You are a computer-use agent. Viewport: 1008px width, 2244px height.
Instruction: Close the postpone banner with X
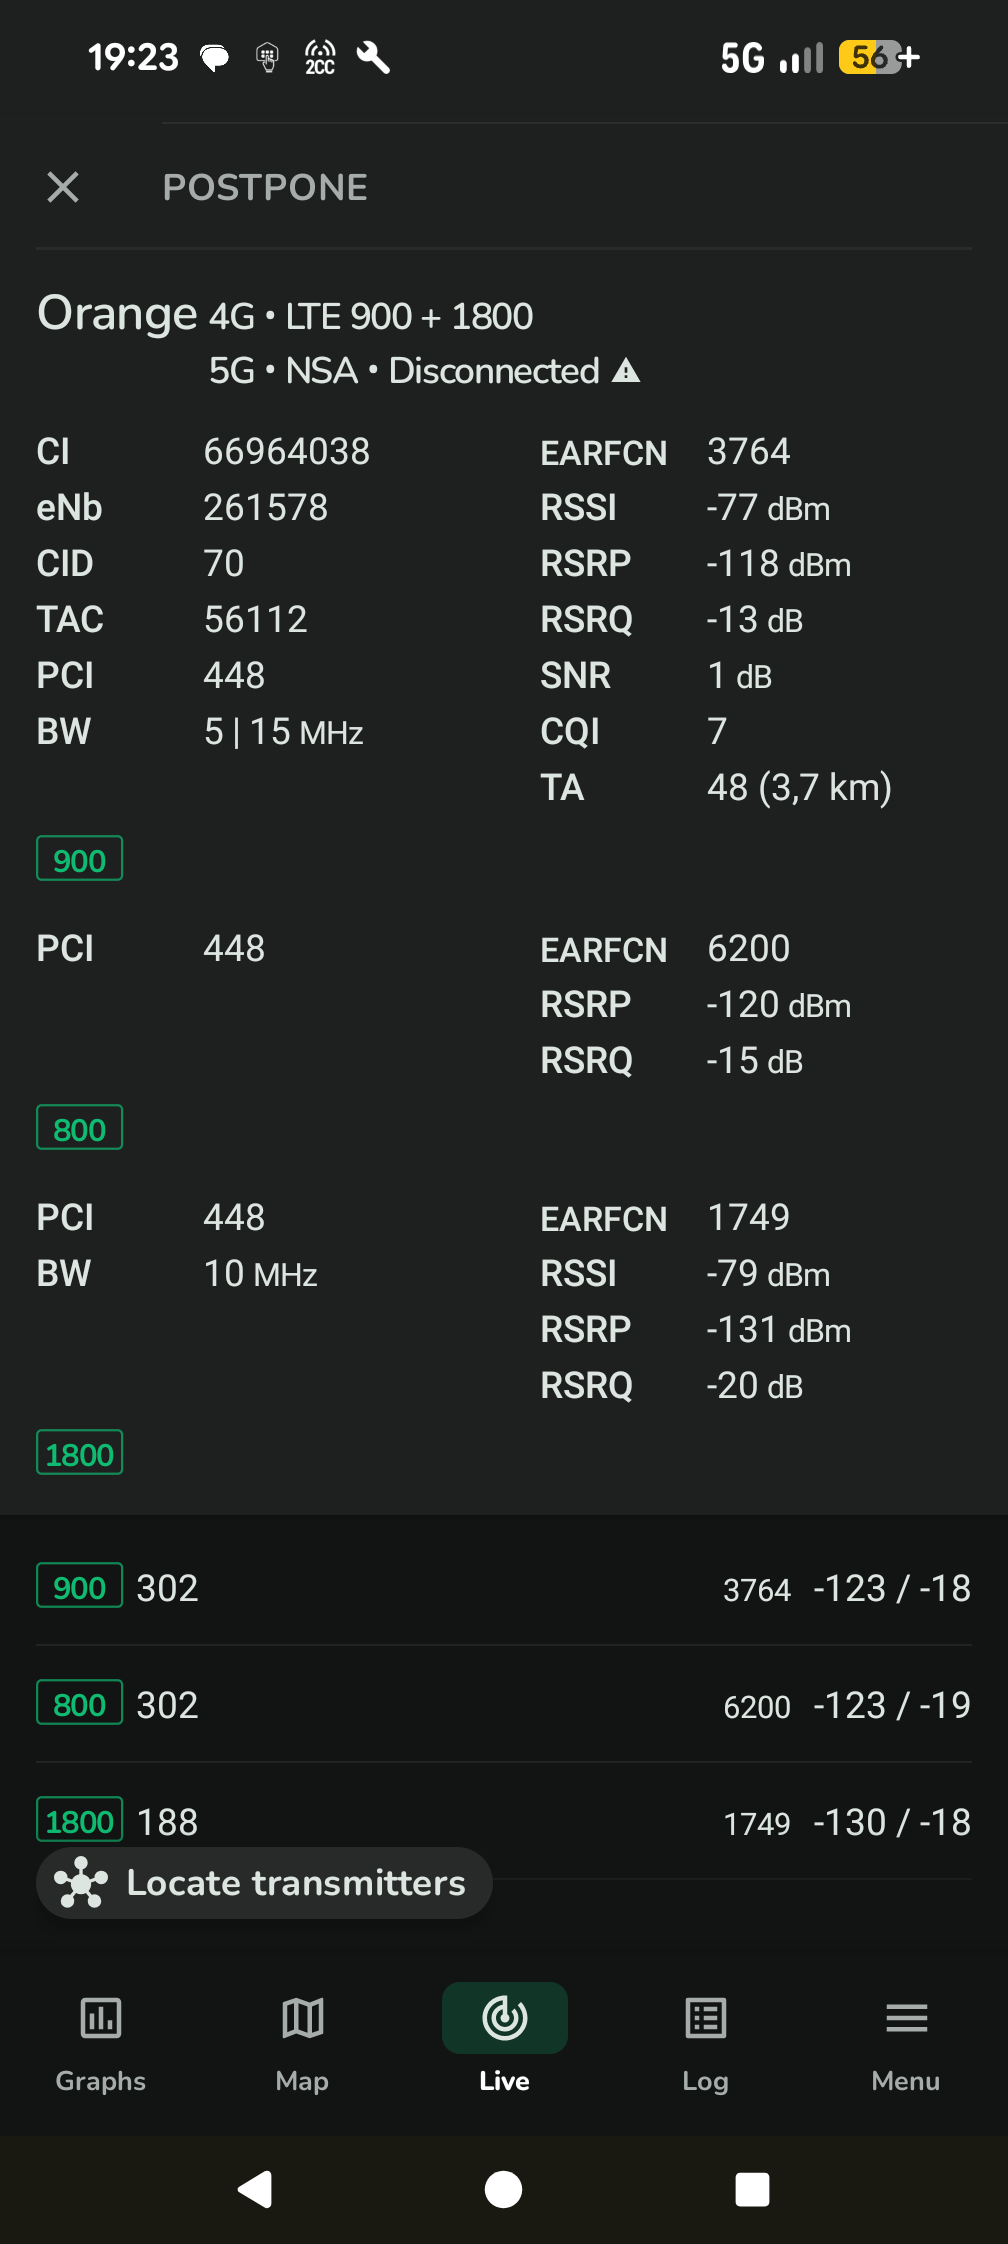(x=63, y=187)
